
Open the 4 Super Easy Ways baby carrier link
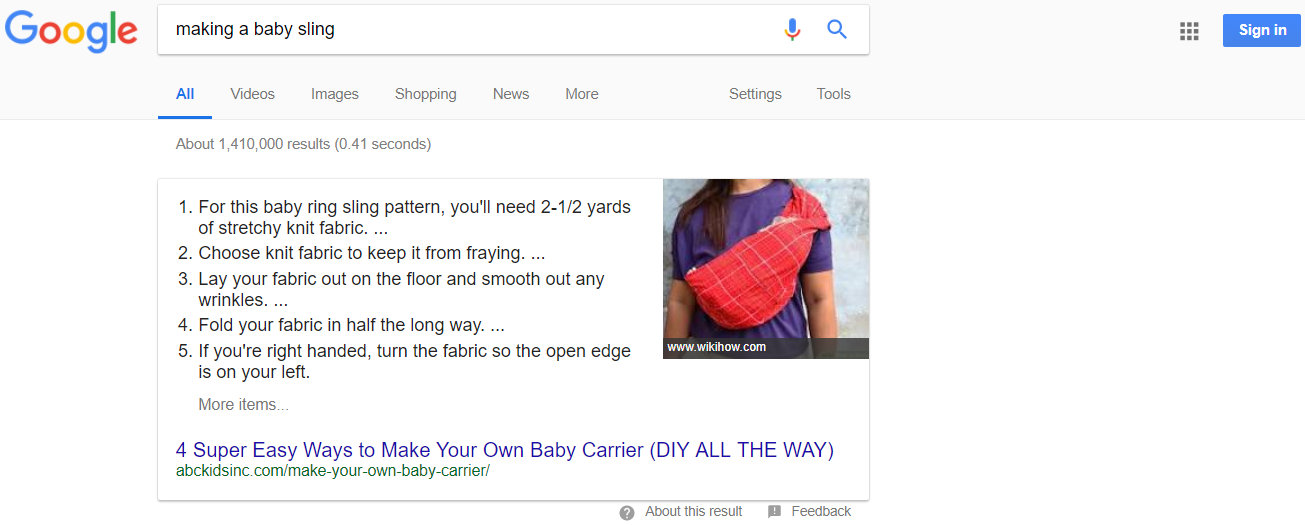504,450
